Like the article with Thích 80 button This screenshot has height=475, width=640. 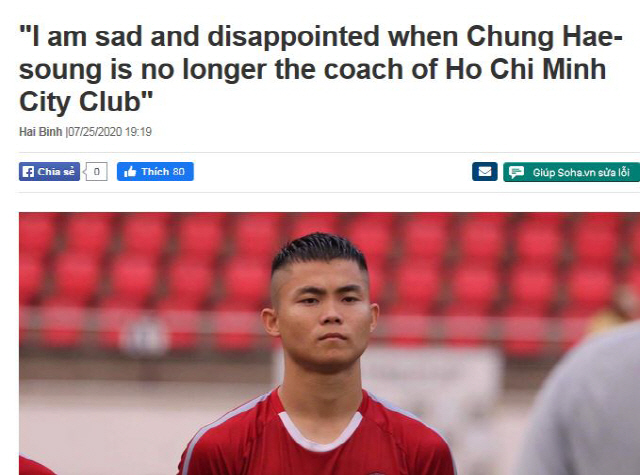click(155, 171)
